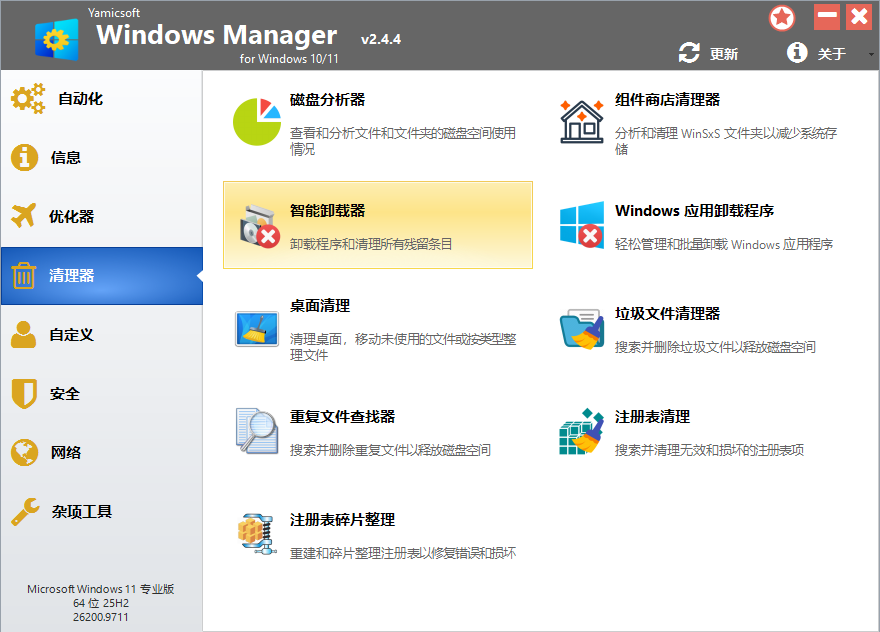Click description 搜索并删除重复文件以释放磁盘空间
The height and width of the screenshot is (632, 880).
pyautogui.click(x=390, y=450)
